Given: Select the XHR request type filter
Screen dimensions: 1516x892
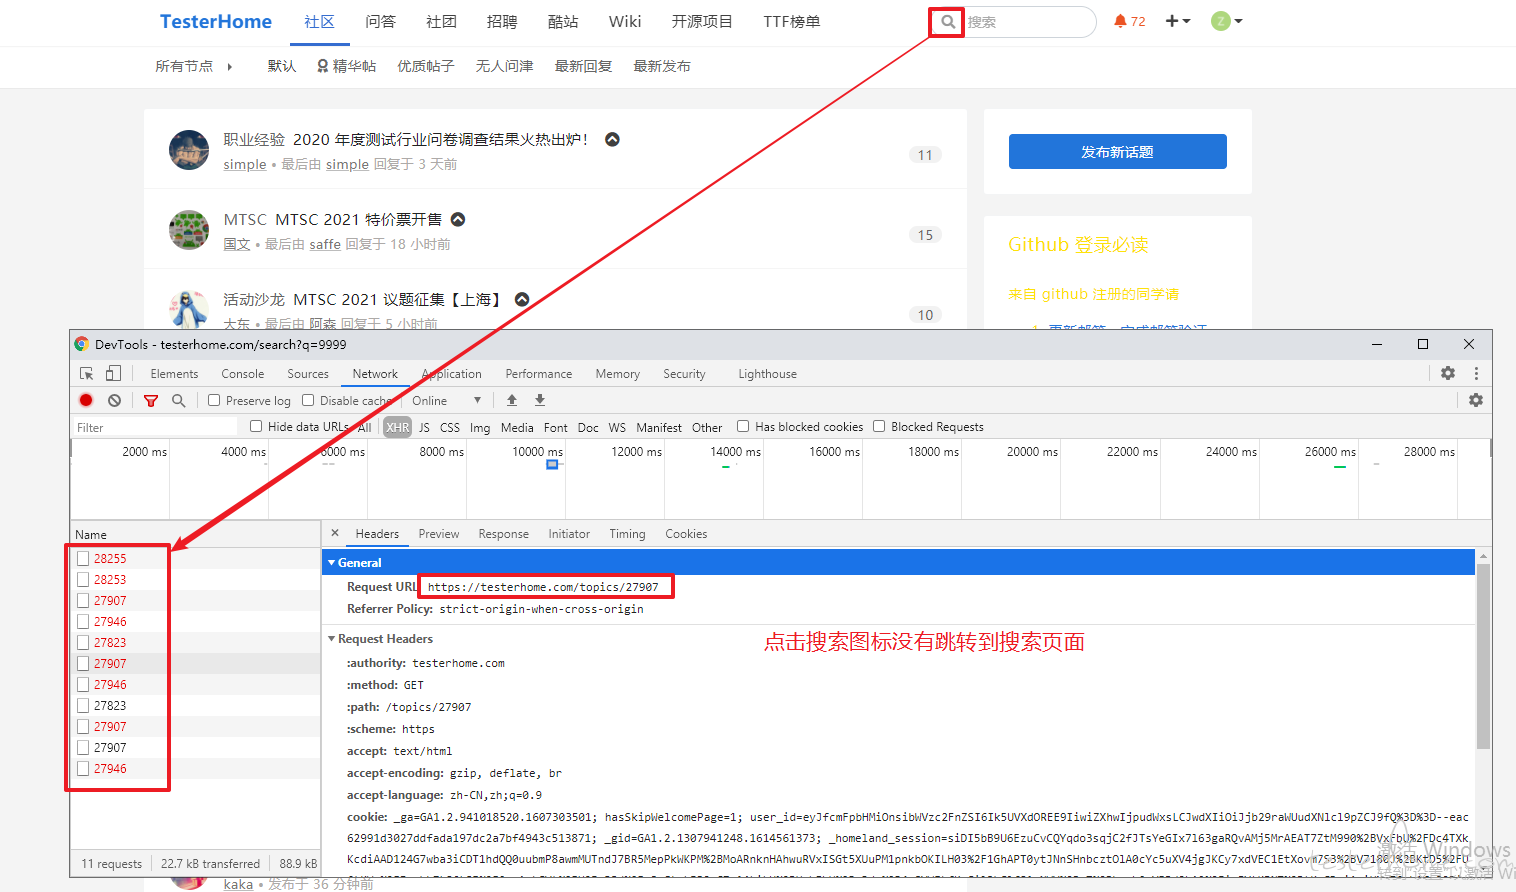Looking at the screenshot, I should (x=398, y=427).
